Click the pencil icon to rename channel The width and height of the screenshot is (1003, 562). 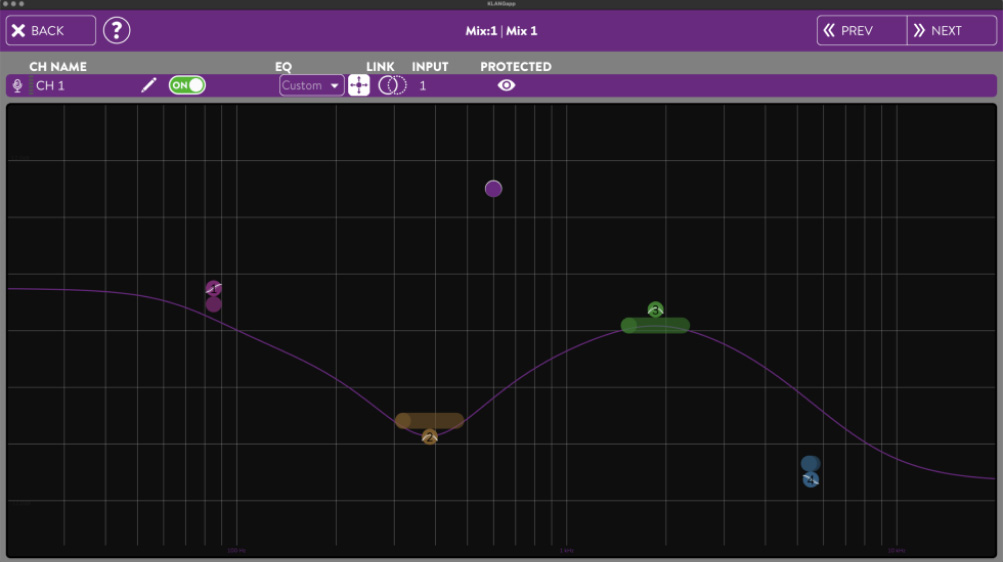(149, 86)
